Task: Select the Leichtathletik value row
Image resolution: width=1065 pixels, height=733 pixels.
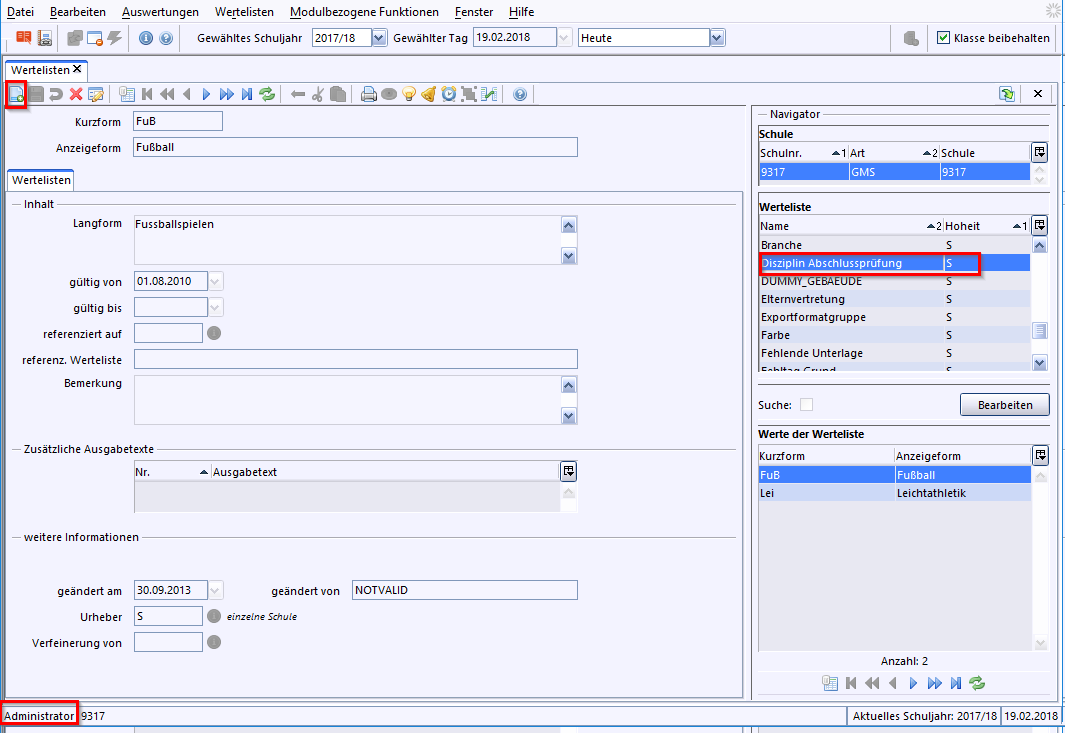Action: tap(895, 493)
